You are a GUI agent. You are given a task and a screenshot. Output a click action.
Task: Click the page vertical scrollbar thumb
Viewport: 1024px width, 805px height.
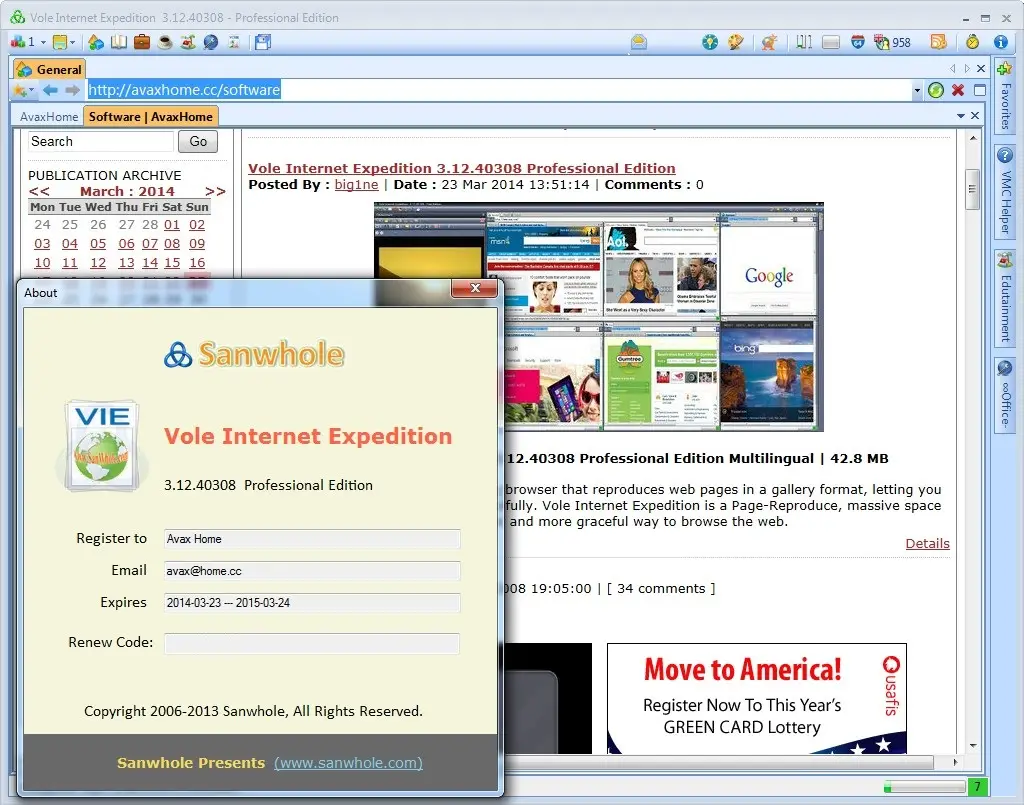973,189
